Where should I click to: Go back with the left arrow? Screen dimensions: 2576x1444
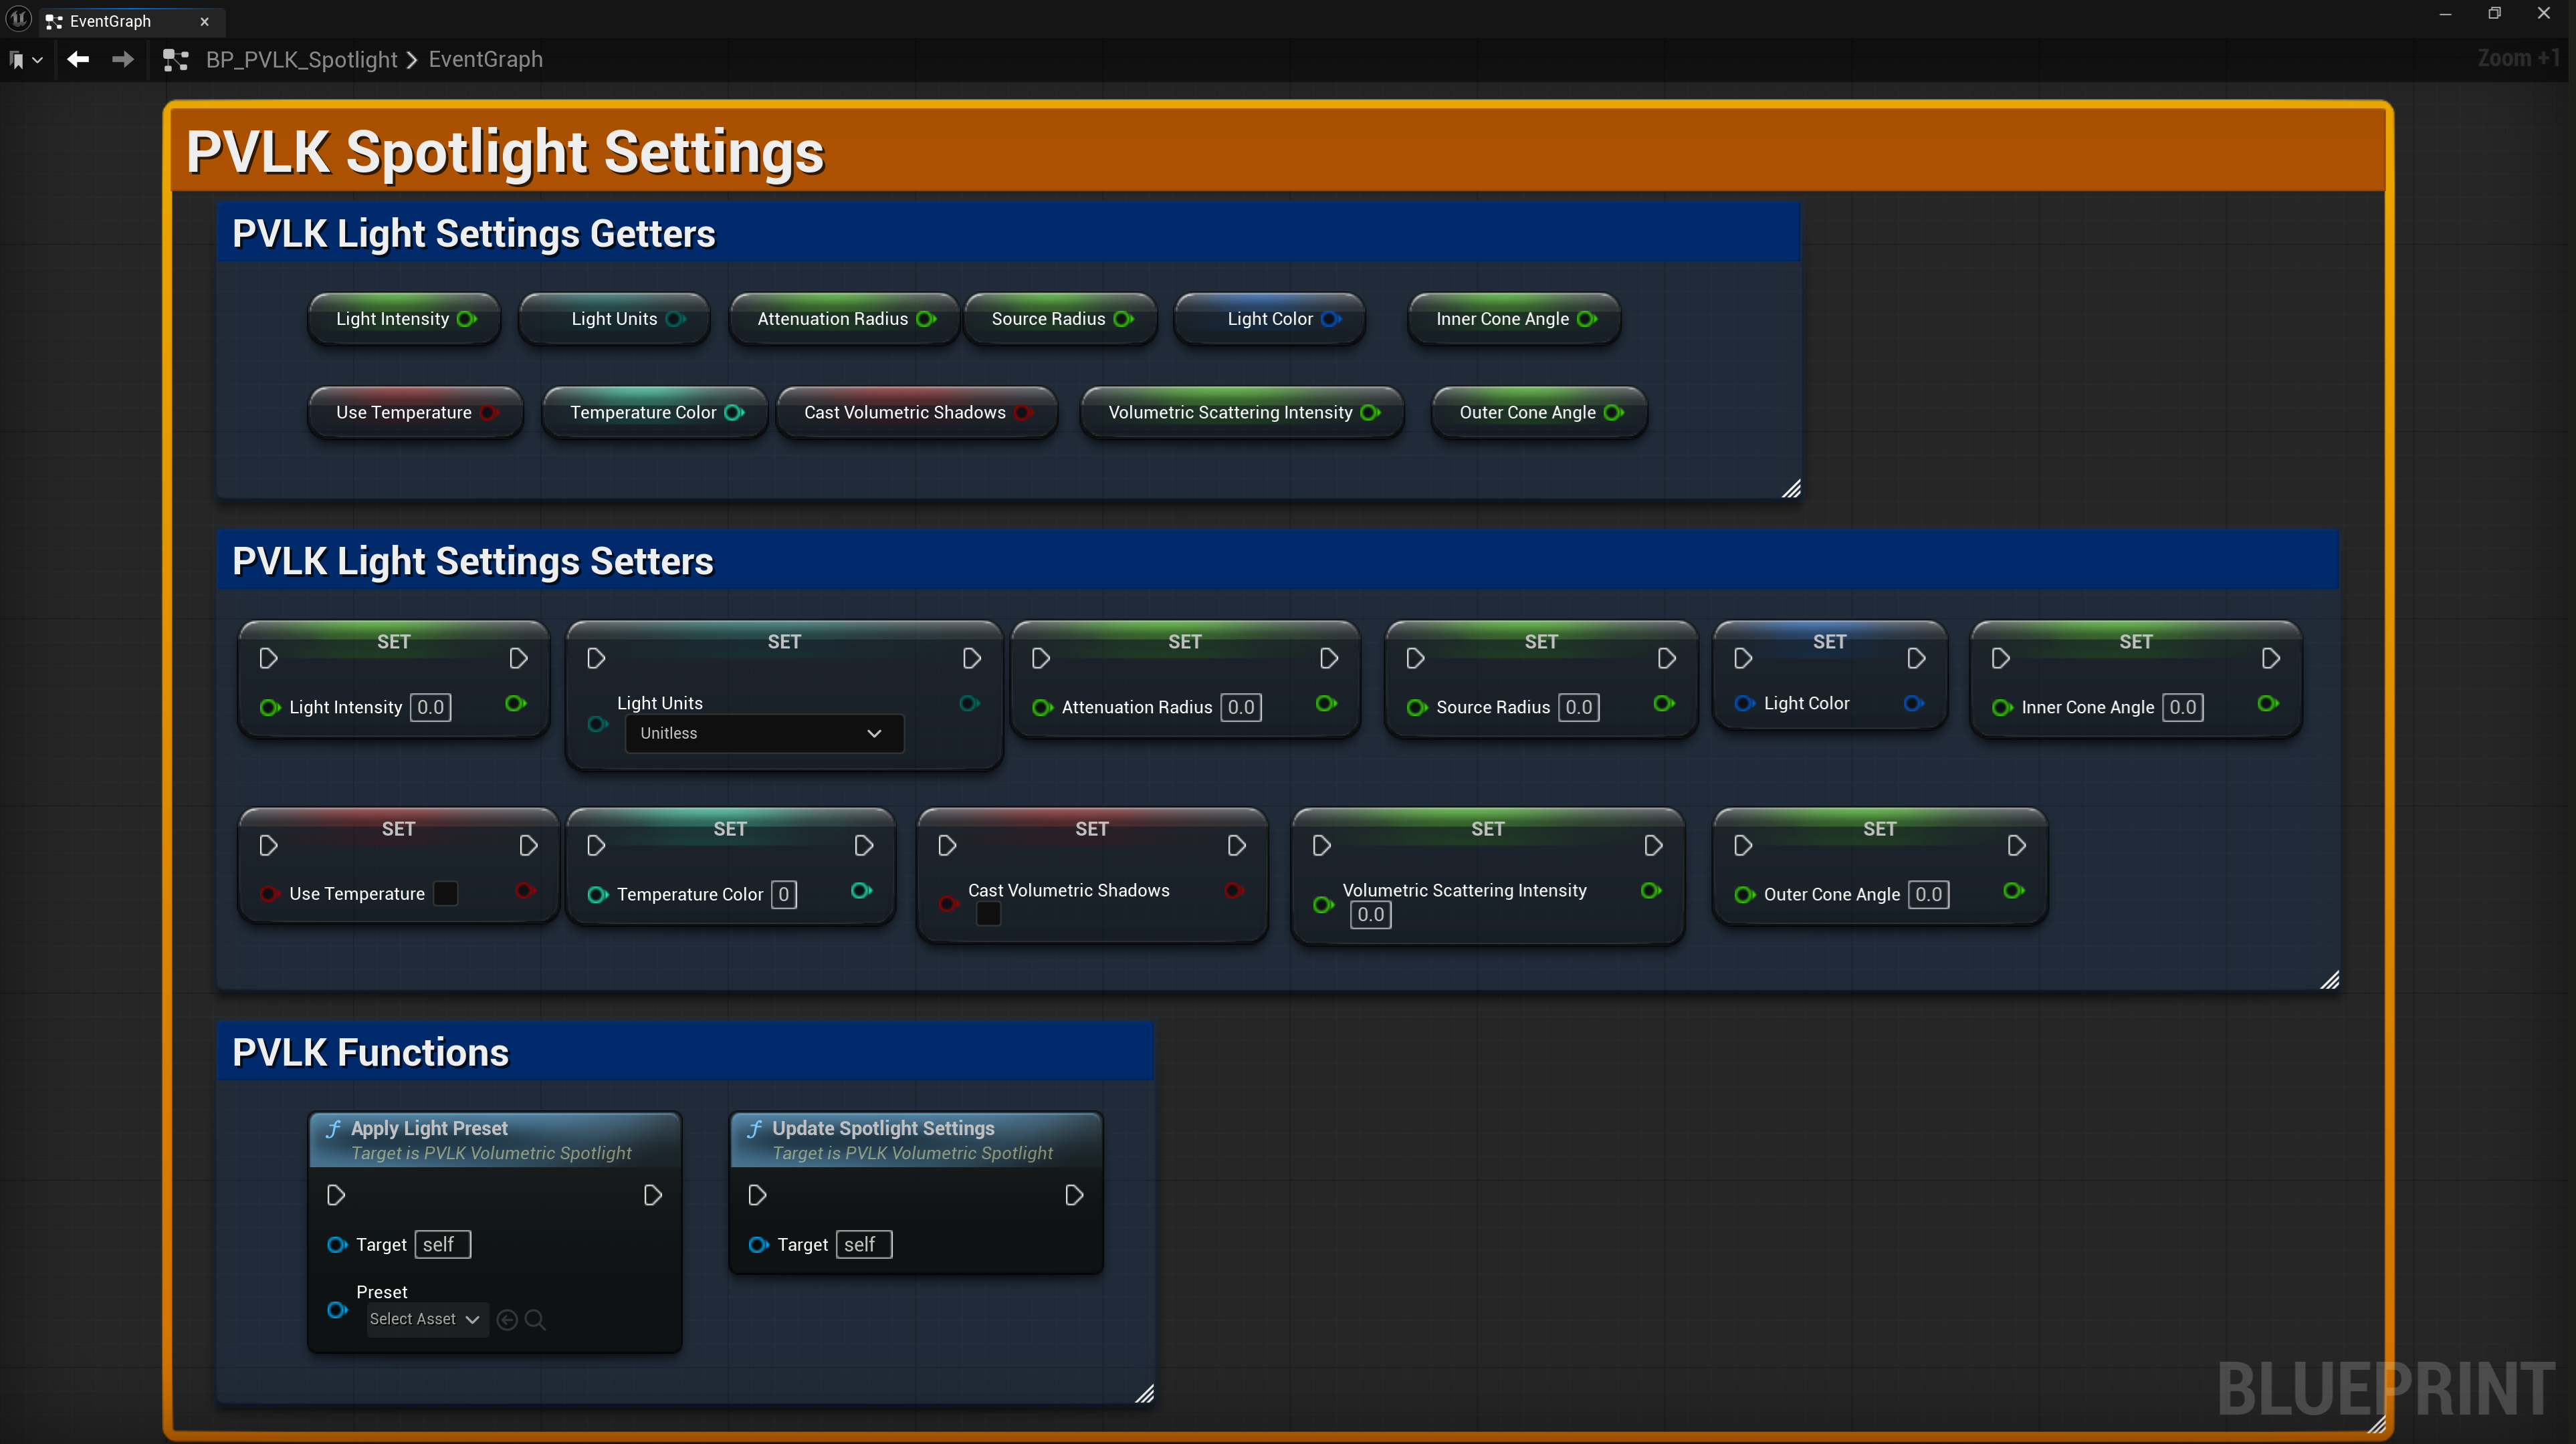click(x=78, y=60)
